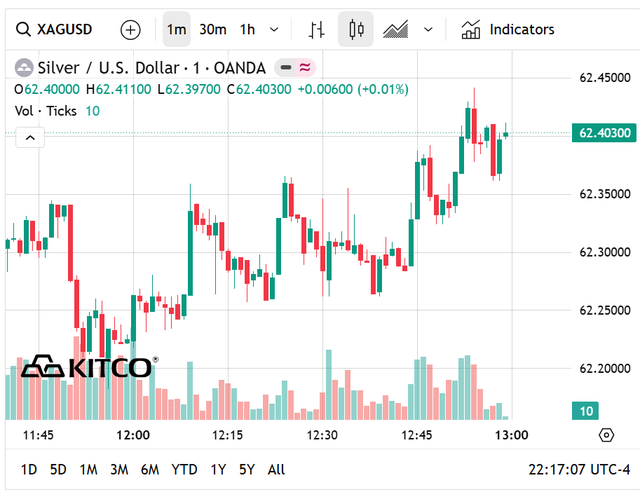Viewport: 640px width, 492px height.
Task: Select the 30m timeframe
Action: [213, 29]
